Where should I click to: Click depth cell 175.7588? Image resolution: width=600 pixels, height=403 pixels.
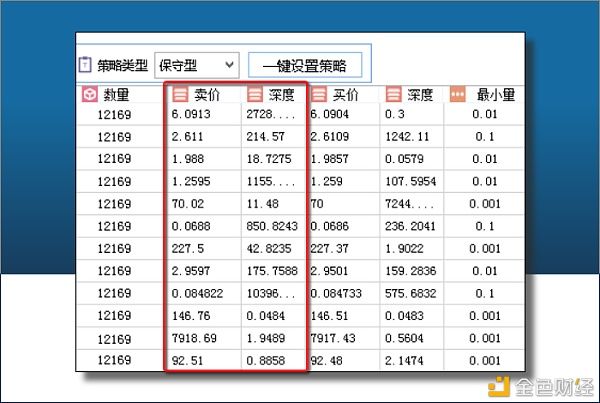[272, 271]
